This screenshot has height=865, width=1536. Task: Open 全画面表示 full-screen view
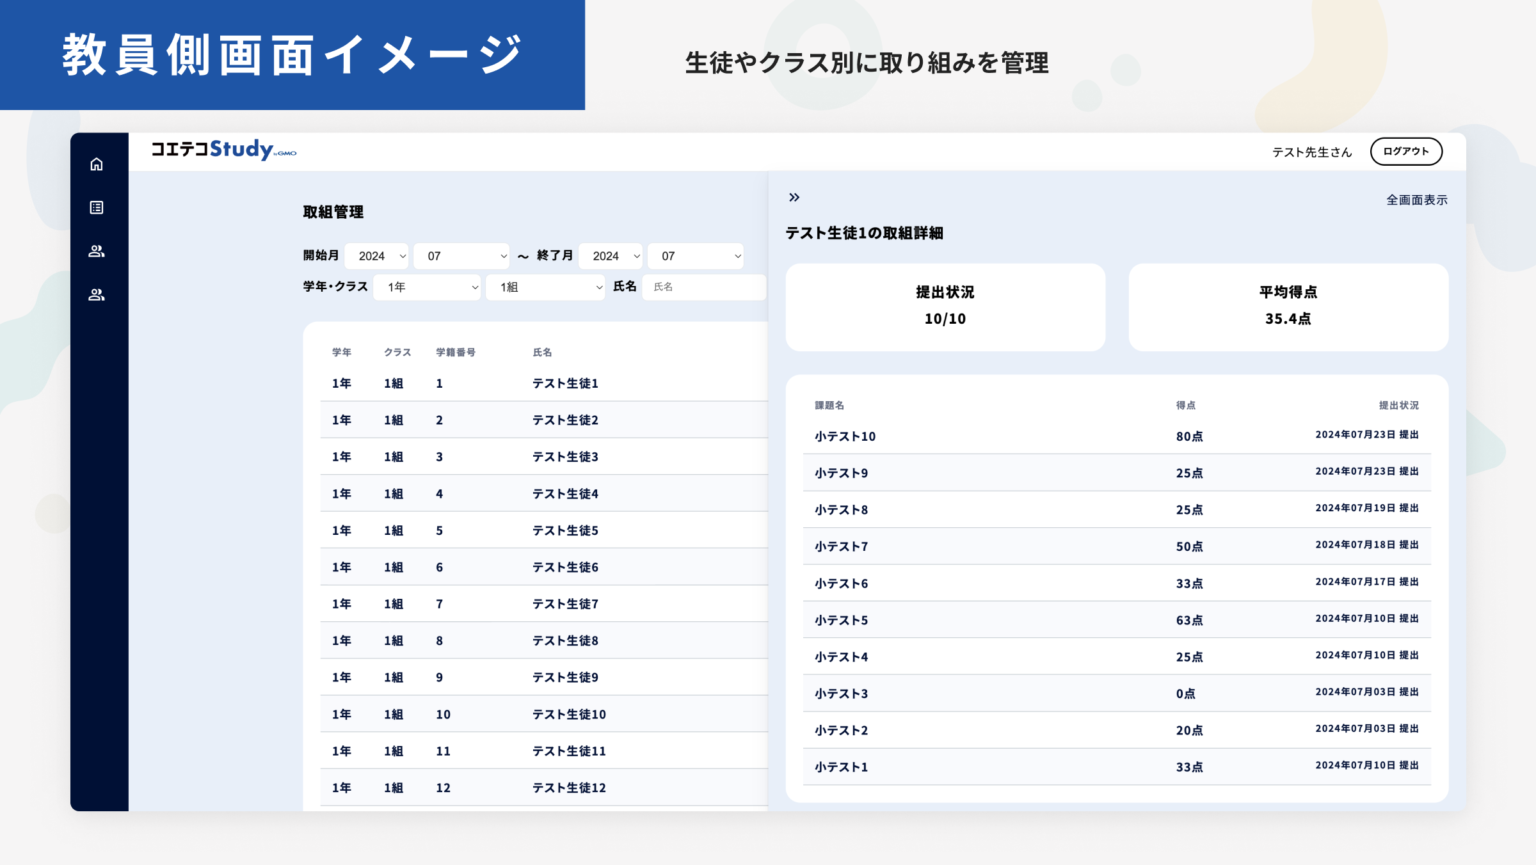coord(1416,199)
